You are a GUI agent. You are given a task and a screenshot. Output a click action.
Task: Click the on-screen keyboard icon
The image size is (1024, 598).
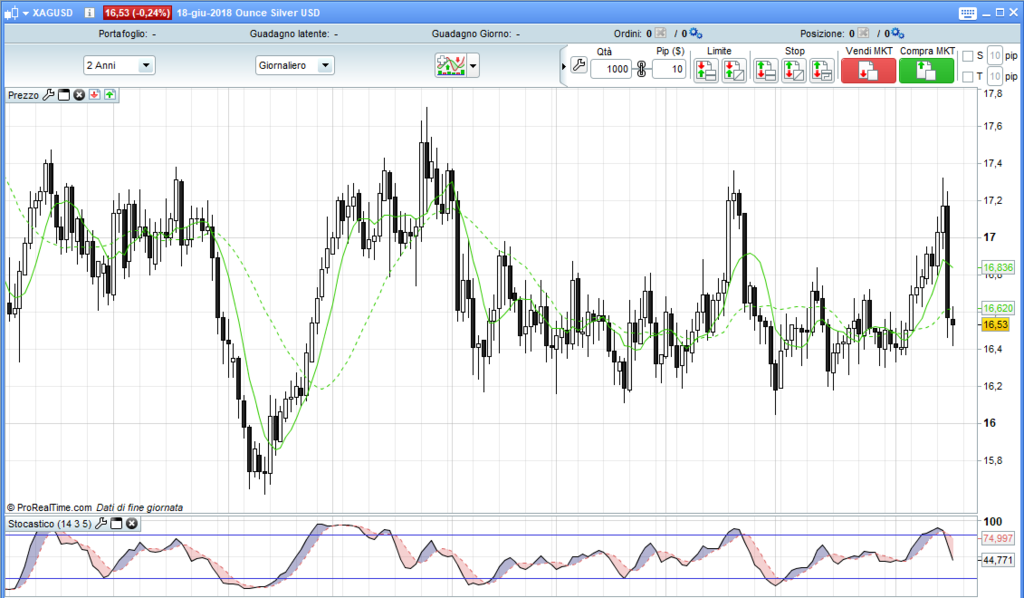(967, 13)
